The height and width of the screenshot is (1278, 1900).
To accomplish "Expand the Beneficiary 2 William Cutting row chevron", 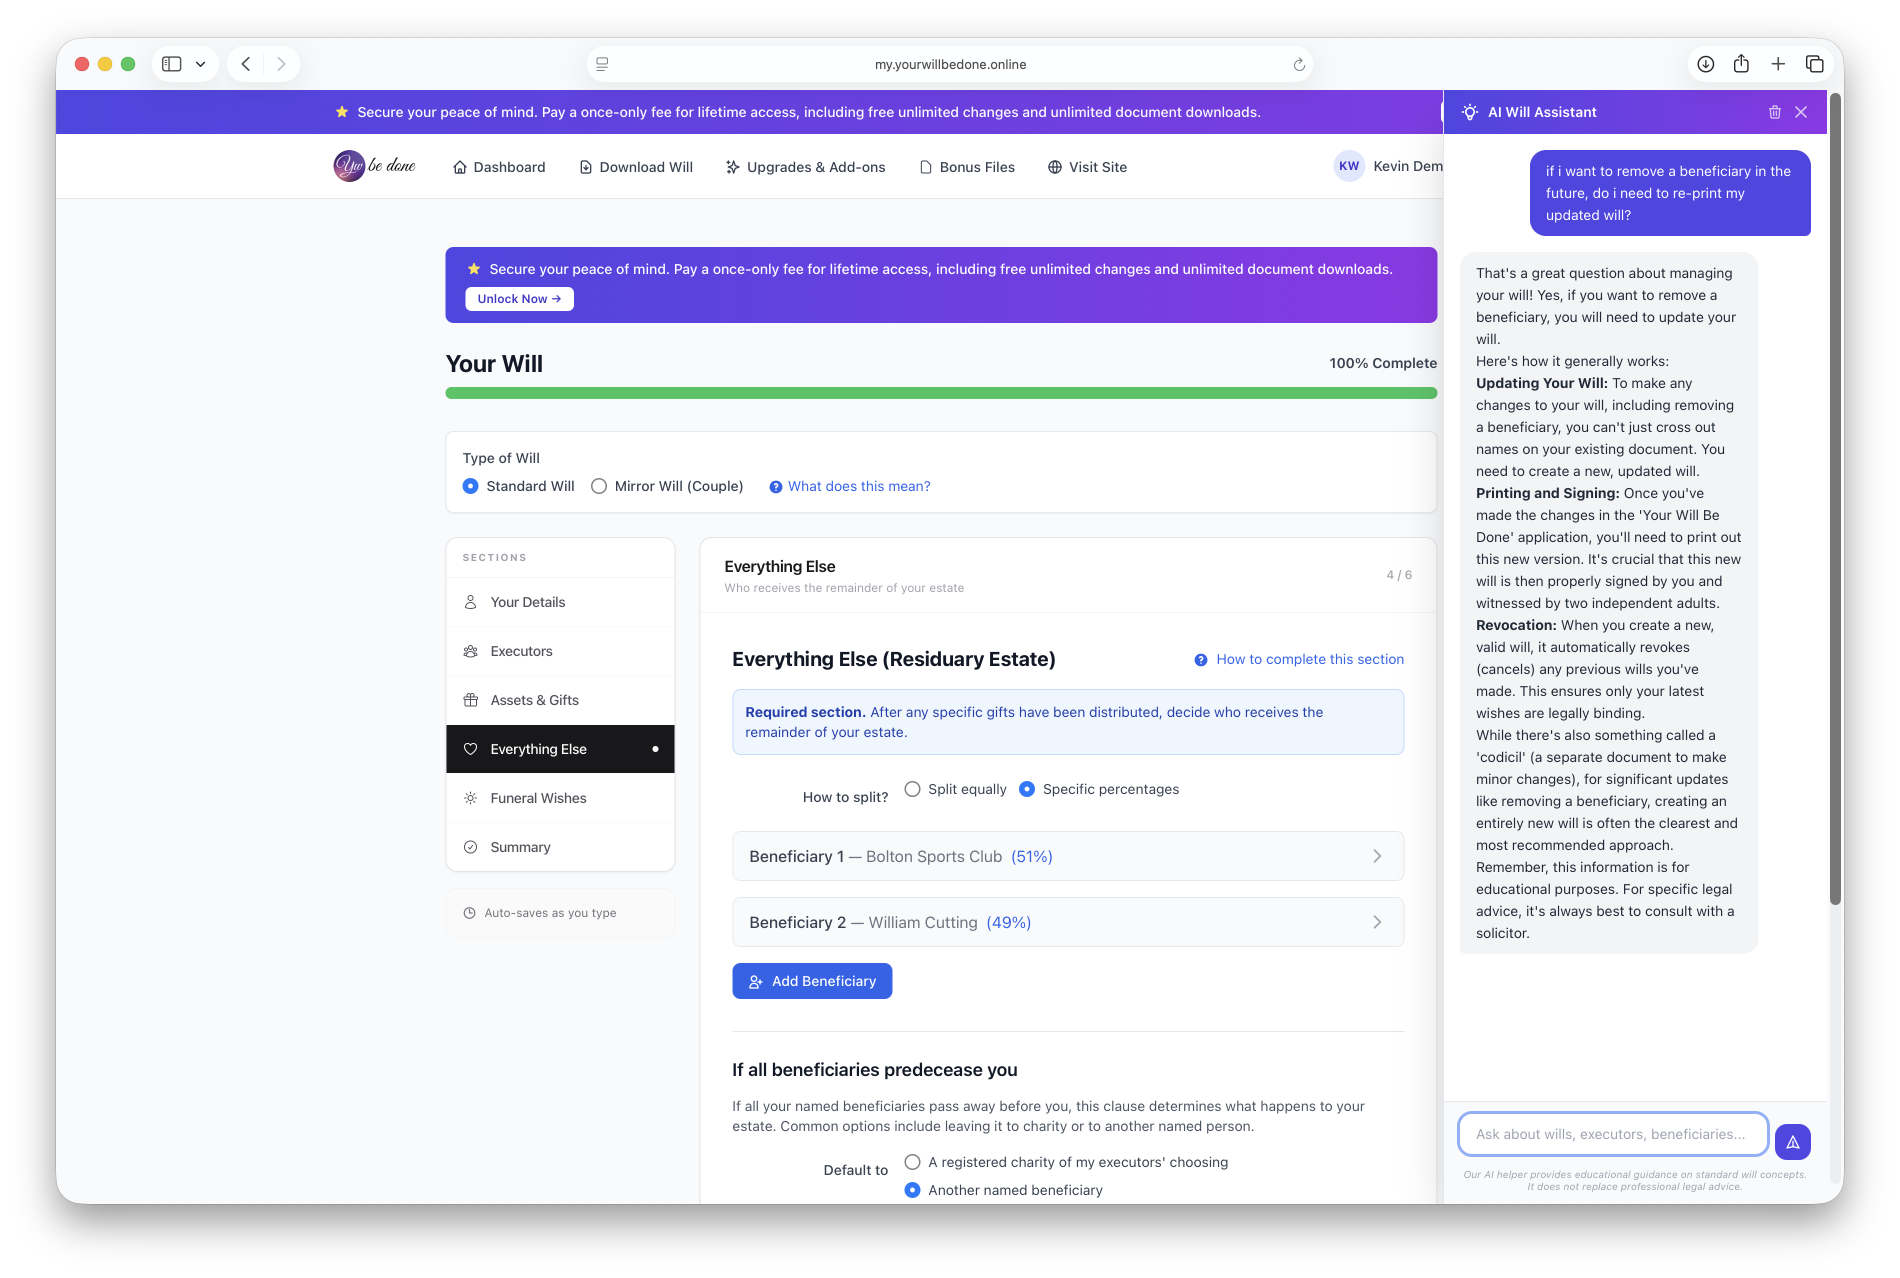I will 1377,922.
